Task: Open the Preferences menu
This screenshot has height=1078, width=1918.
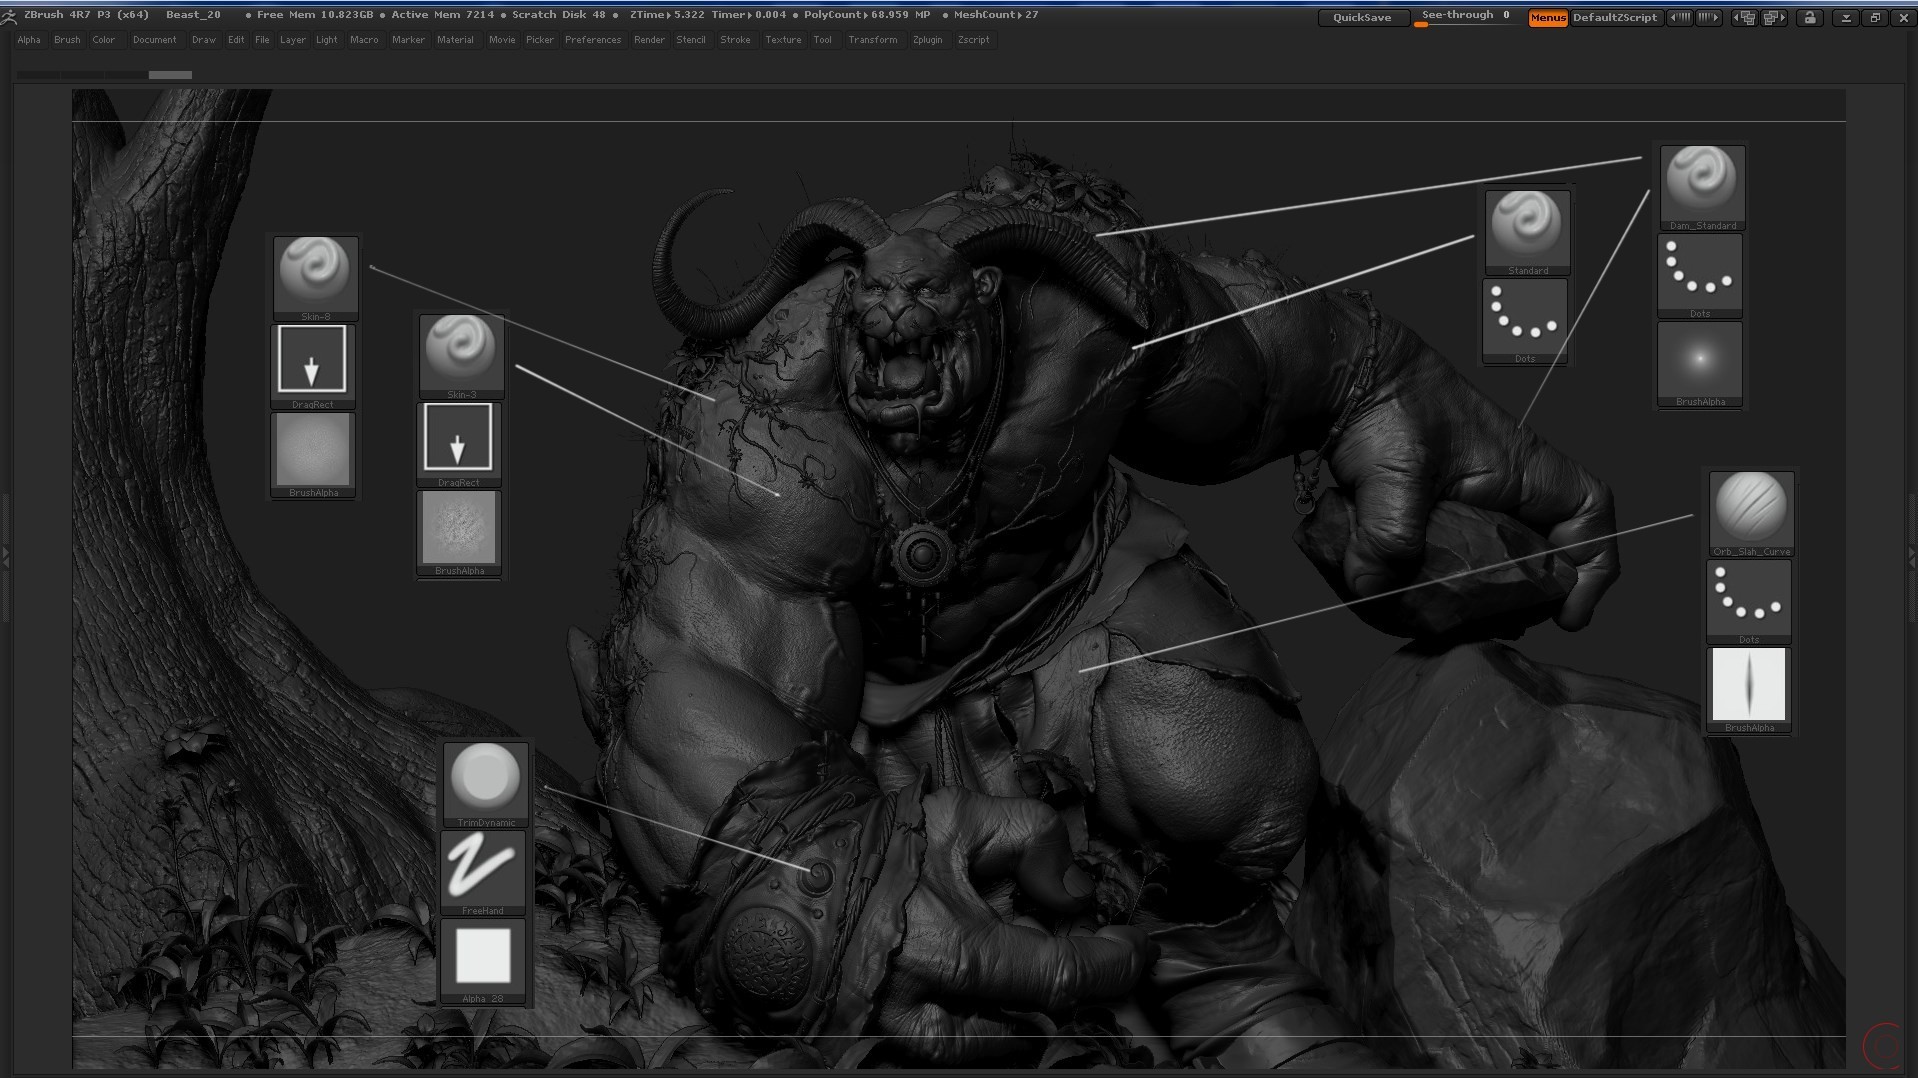Action: [x=593, y=40]
